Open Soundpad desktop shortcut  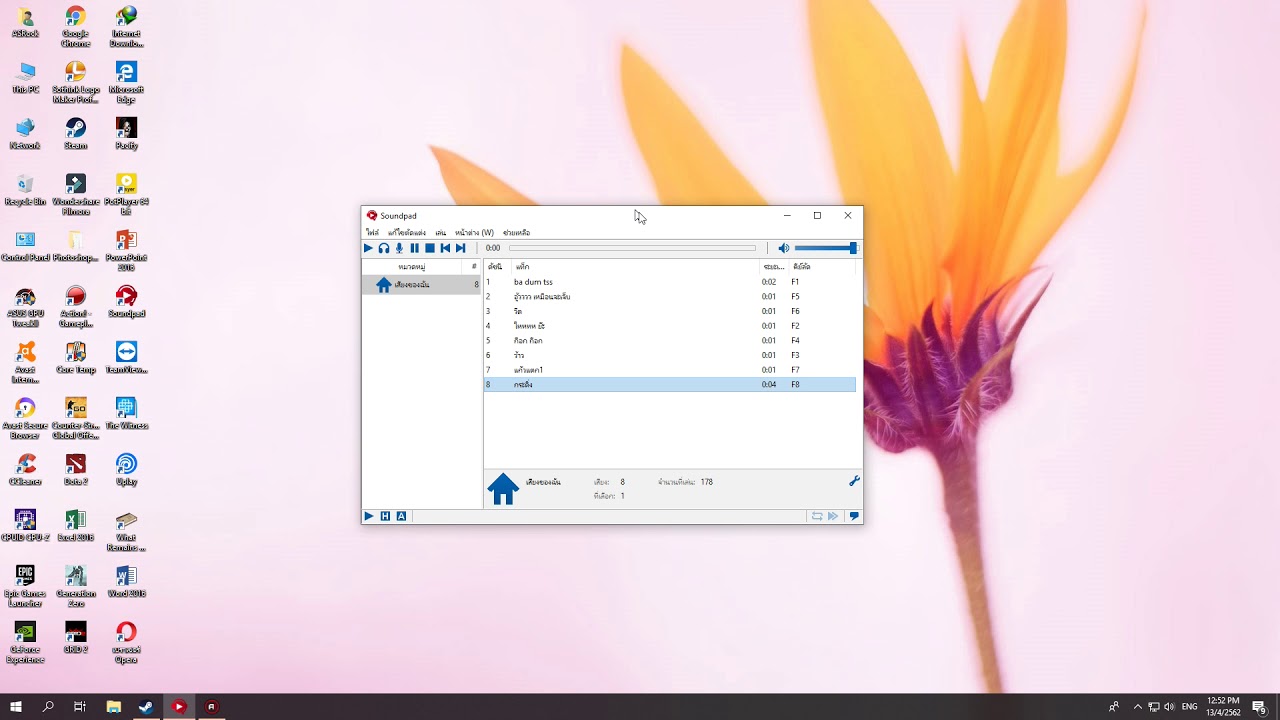tap(126, 302)
